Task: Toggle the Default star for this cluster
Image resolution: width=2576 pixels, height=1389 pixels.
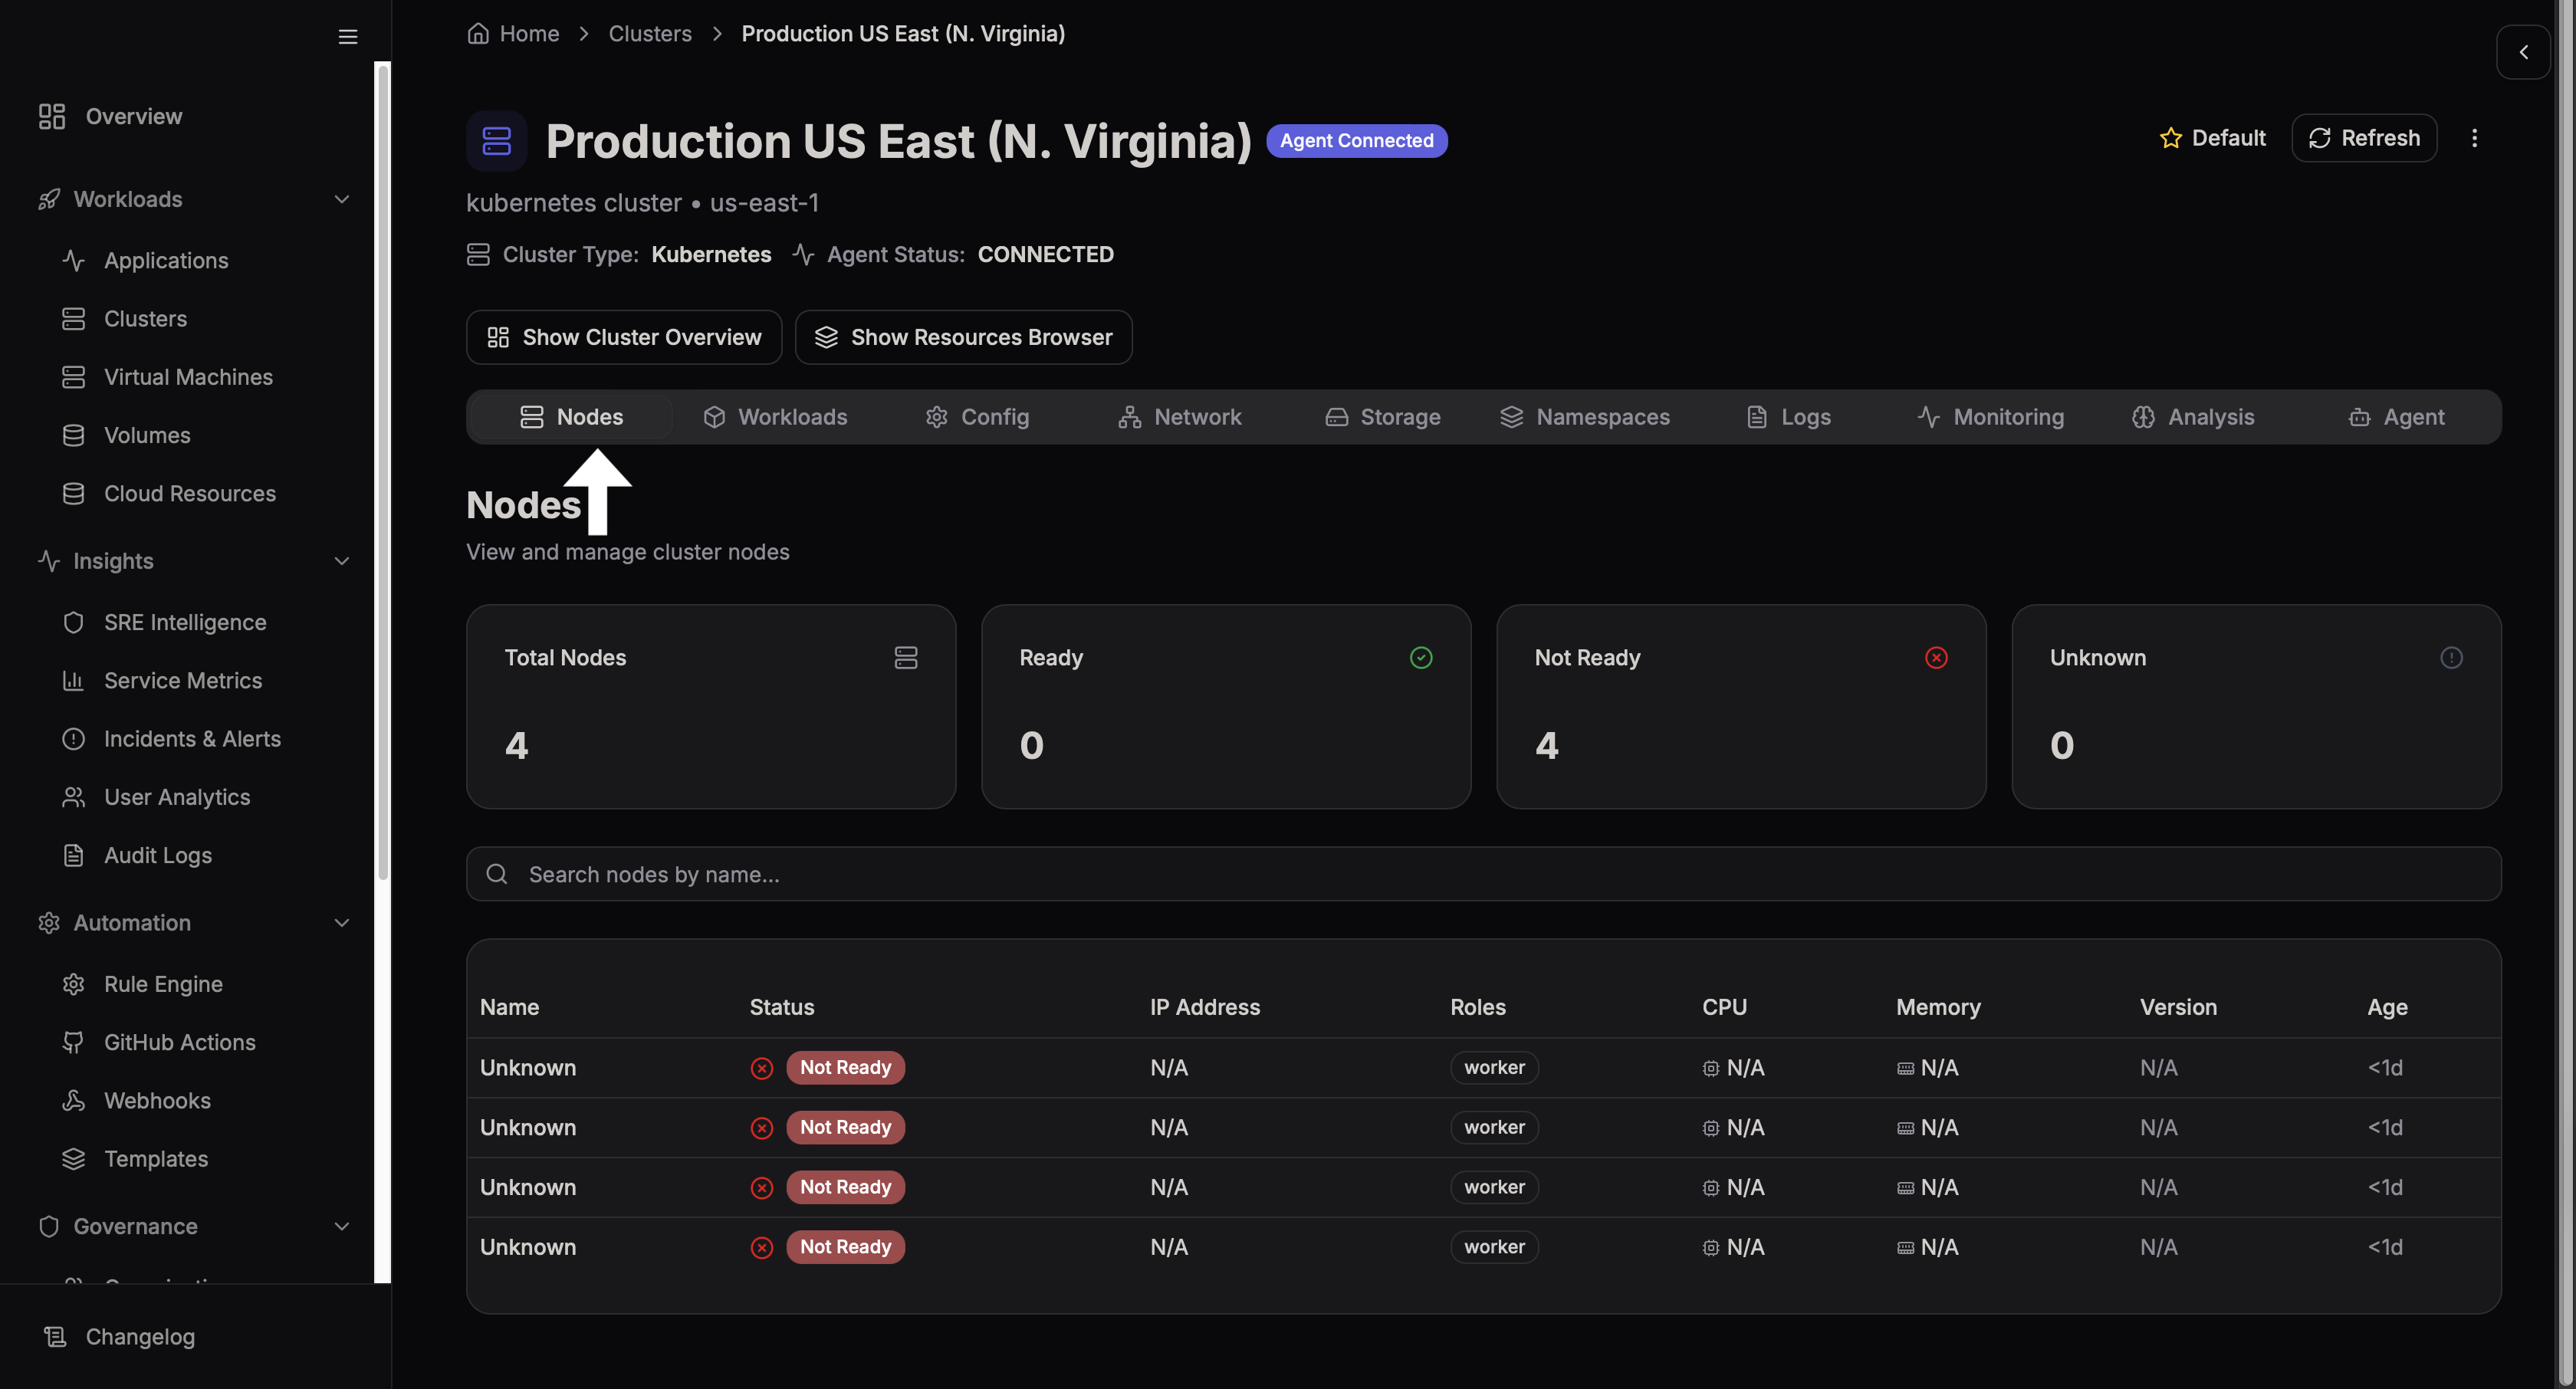Action: (x=2170, y=138)
